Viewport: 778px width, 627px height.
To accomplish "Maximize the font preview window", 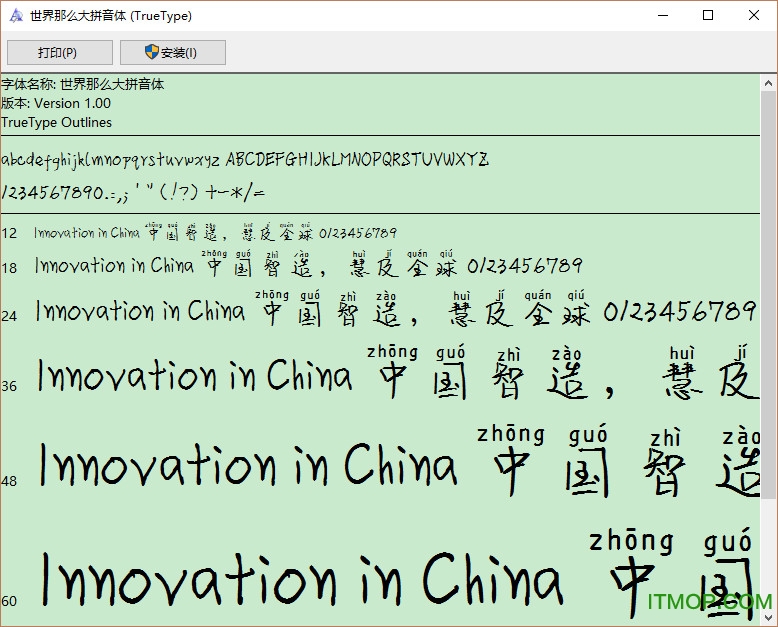I will [708, 16].
